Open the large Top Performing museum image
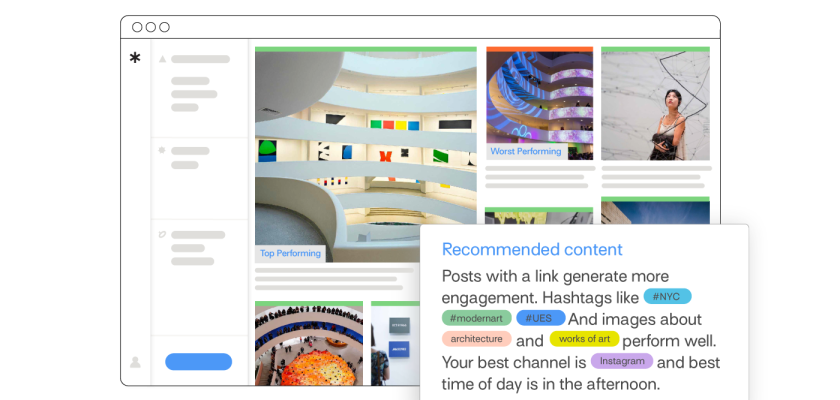Image resolution: width=840 pixels, height=400 pixels. [336, 150]
